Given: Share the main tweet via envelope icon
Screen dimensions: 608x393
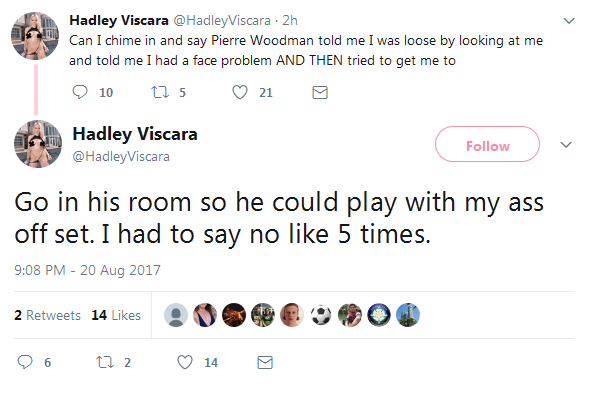Looking at the screenshot, I should pos(265,362).
